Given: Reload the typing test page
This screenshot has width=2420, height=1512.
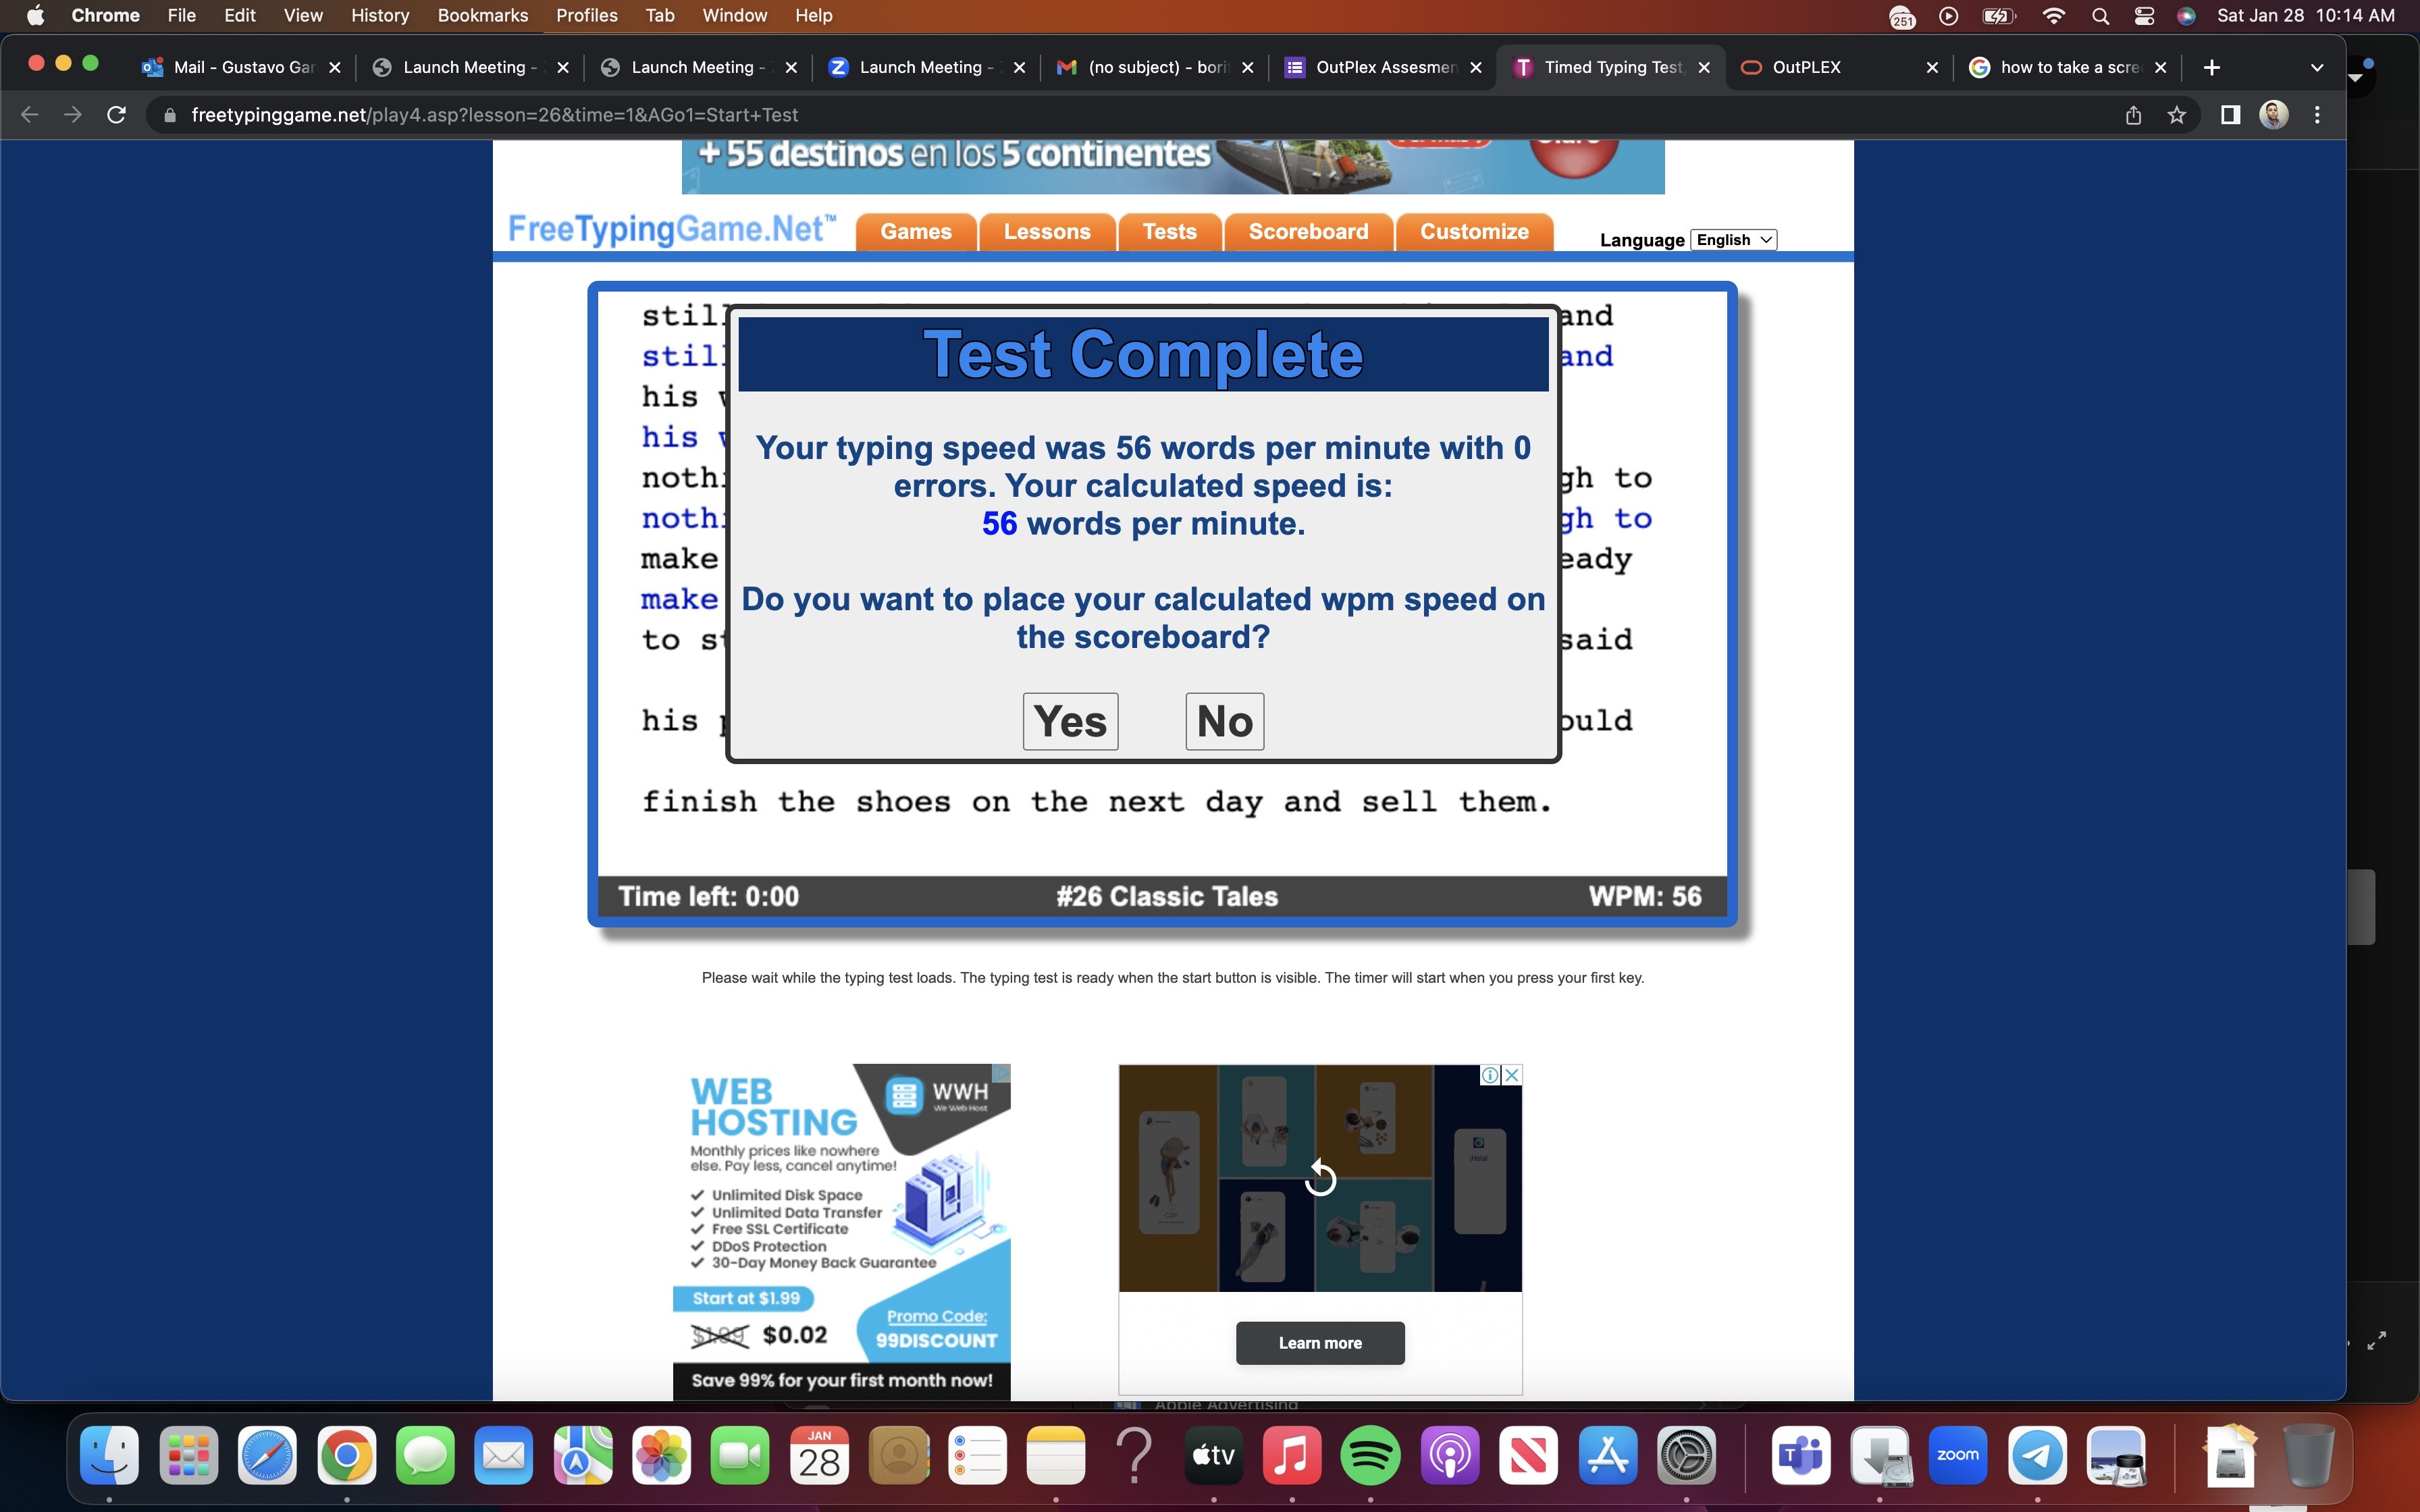Looking at the screenshot, I should (116, 115).
